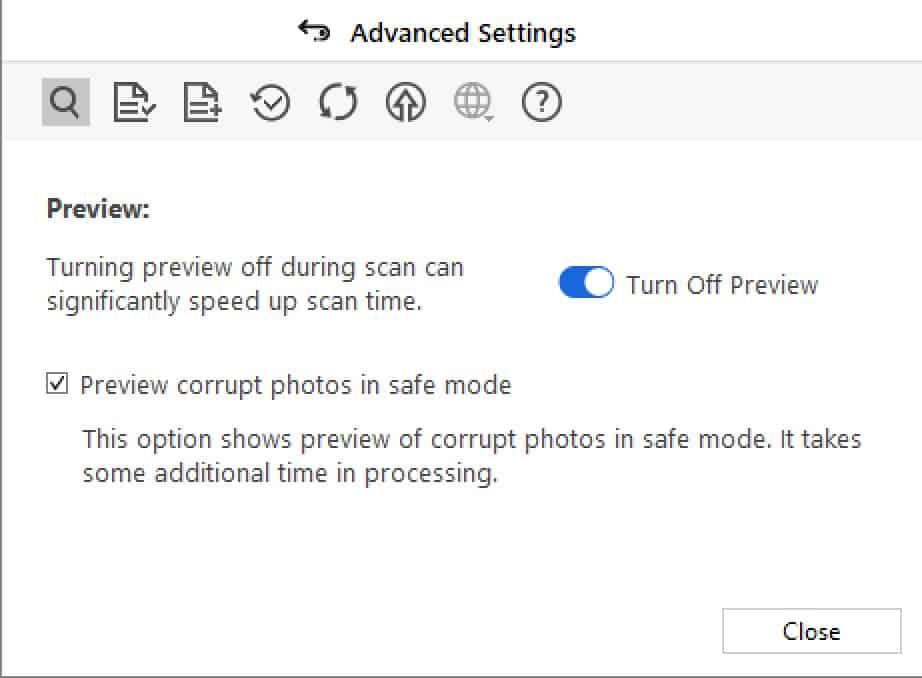
Task: Click the circular arrows refresh icon
Action: point(338,102)
